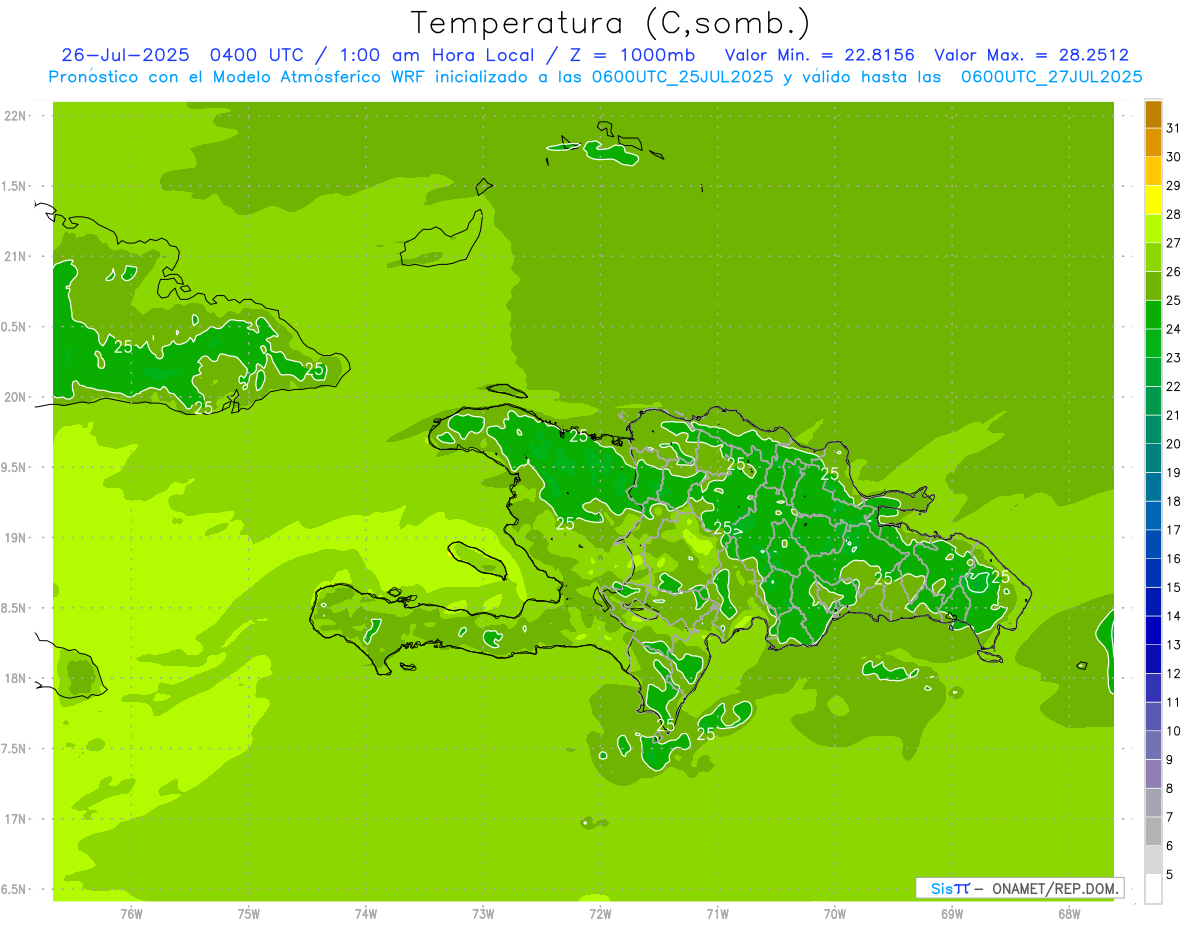
Task: Click the 'Valor Max. = 28.2512' value
Action: coord(1032,55)
